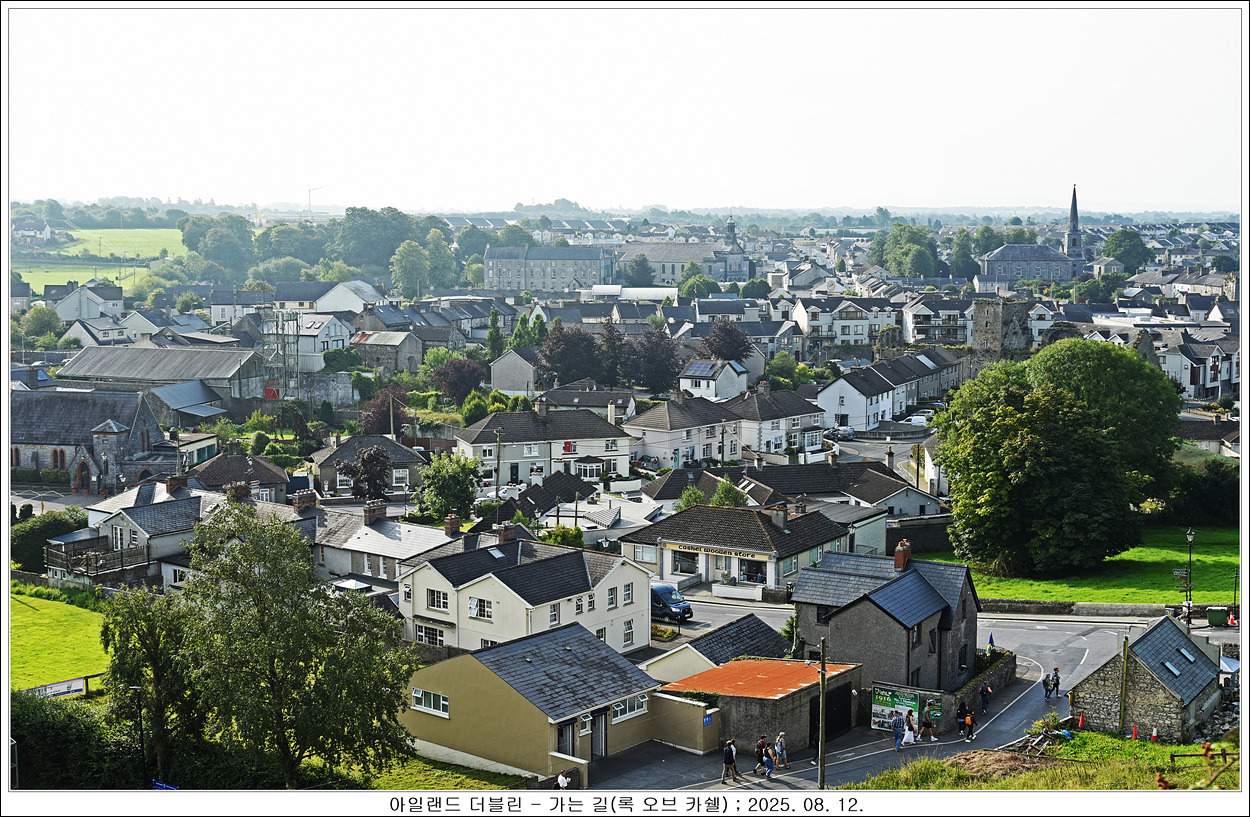Click the red chimney on the slate-roofed house
The height and width of the screenshot is (817, 1250).
(902, 555)
